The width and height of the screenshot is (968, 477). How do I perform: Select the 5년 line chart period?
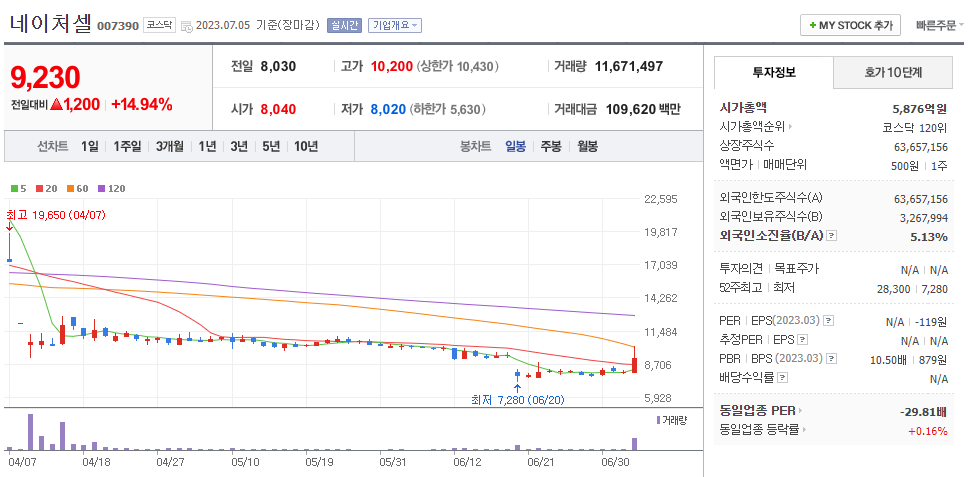click(271, 147)
